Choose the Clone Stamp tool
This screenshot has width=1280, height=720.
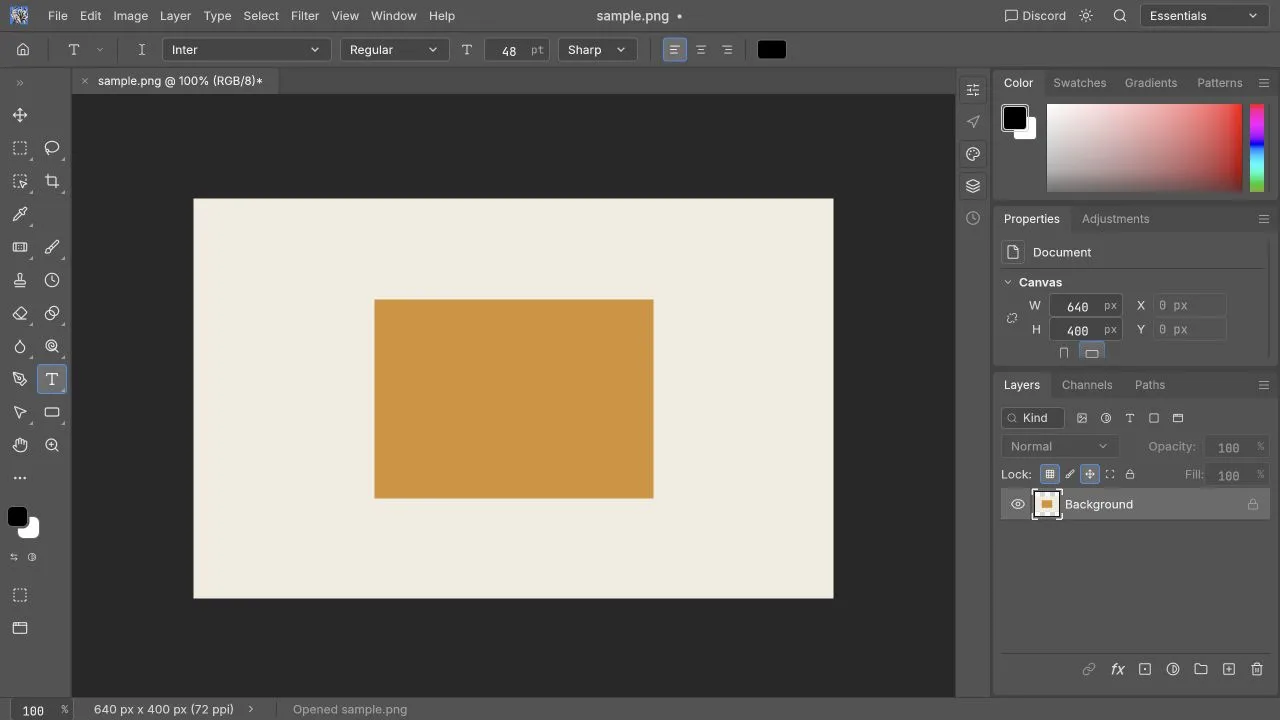(x=20, y=280)
